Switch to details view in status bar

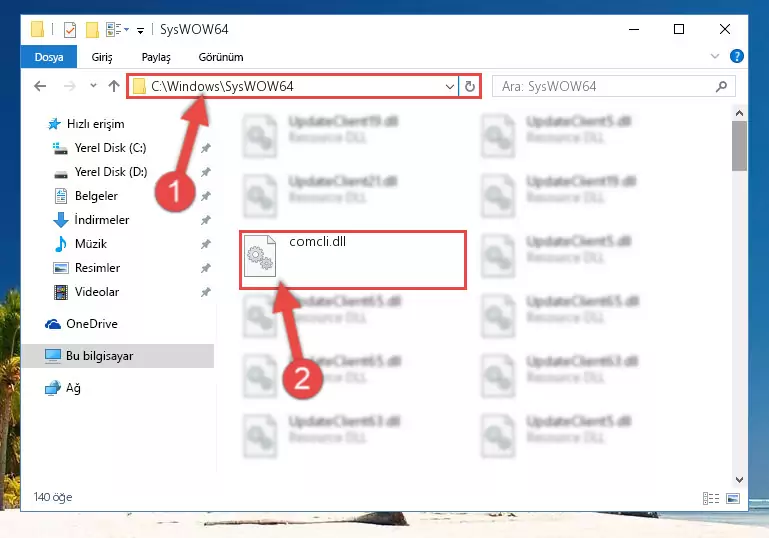[x=711, y=499]
